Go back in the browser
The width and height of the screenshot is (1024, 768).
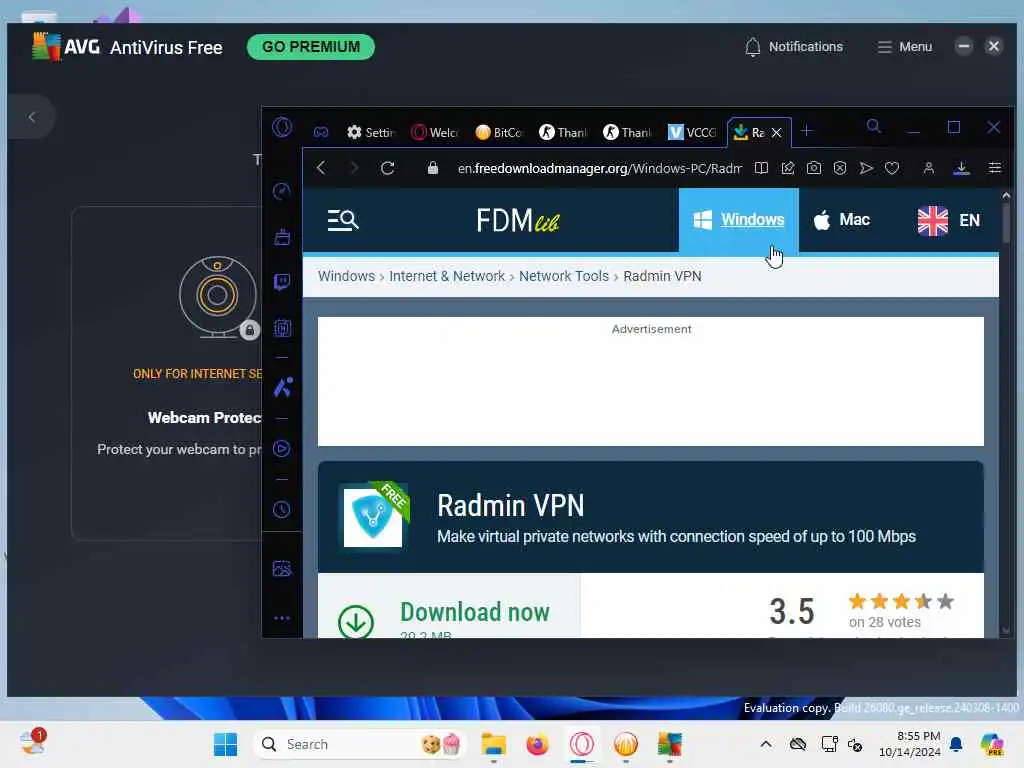pyautogui.click(x=321, y=168)
